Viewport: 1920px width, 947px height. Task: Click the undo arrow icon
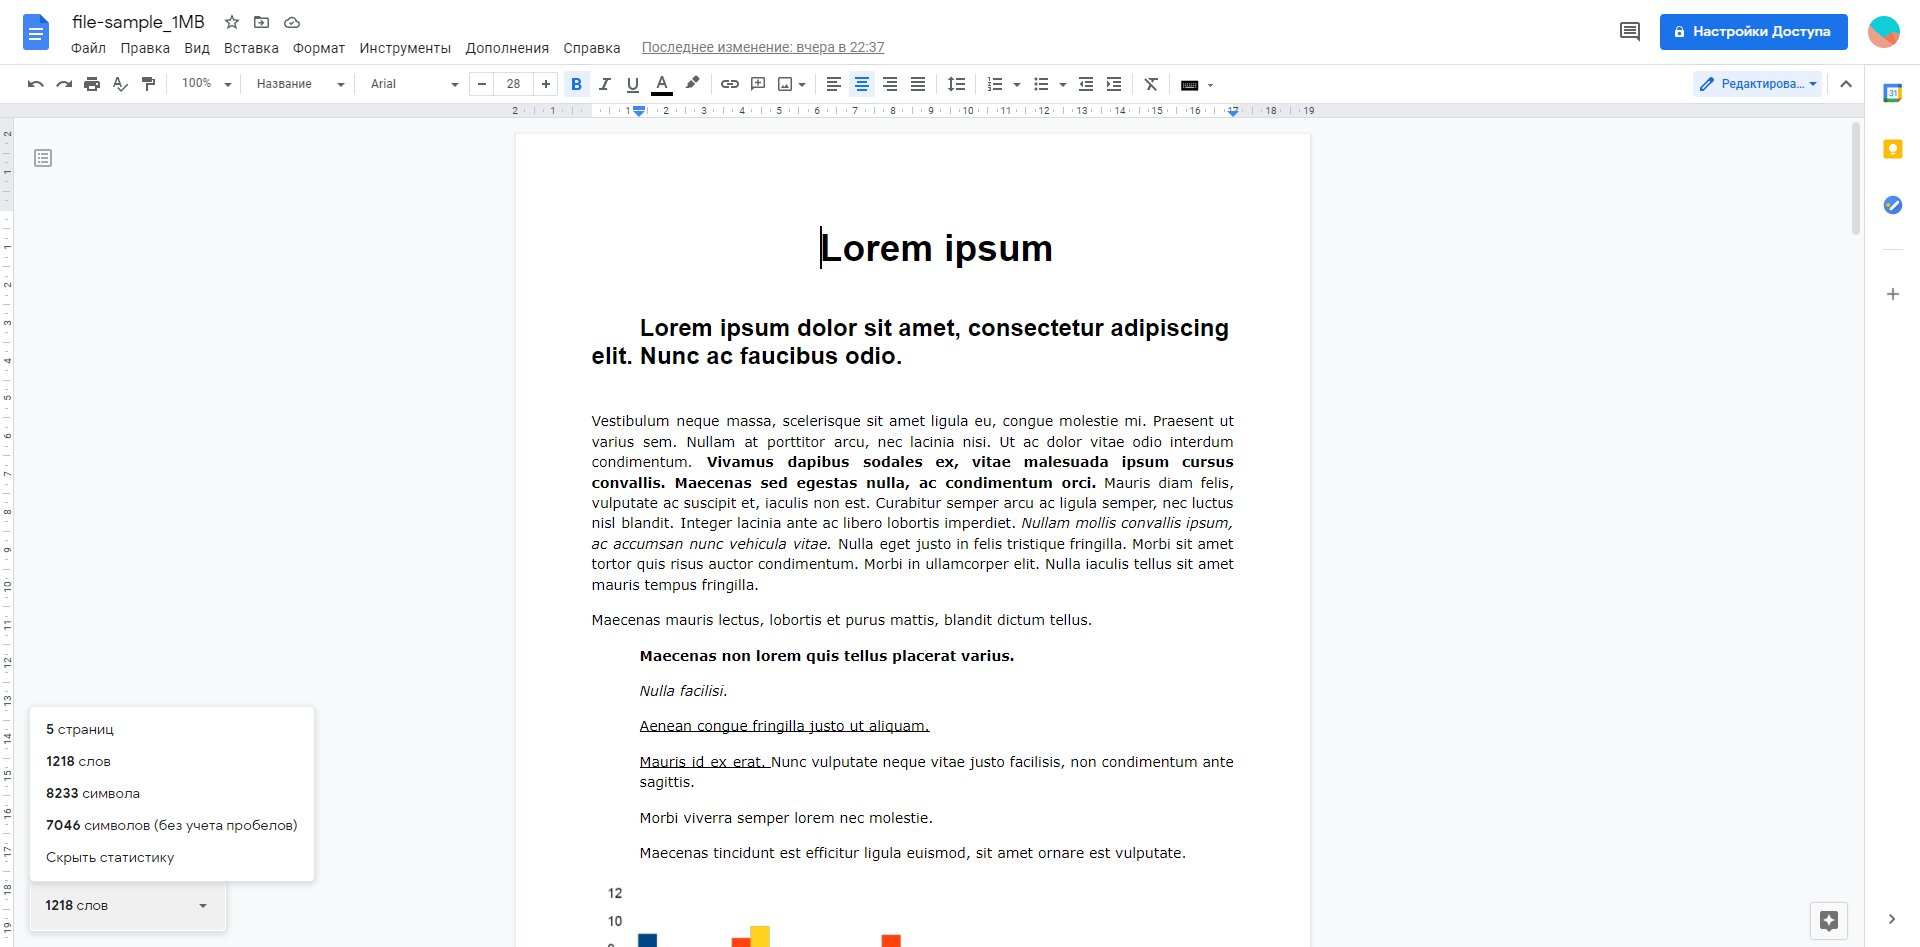click(x=36, y=84)
